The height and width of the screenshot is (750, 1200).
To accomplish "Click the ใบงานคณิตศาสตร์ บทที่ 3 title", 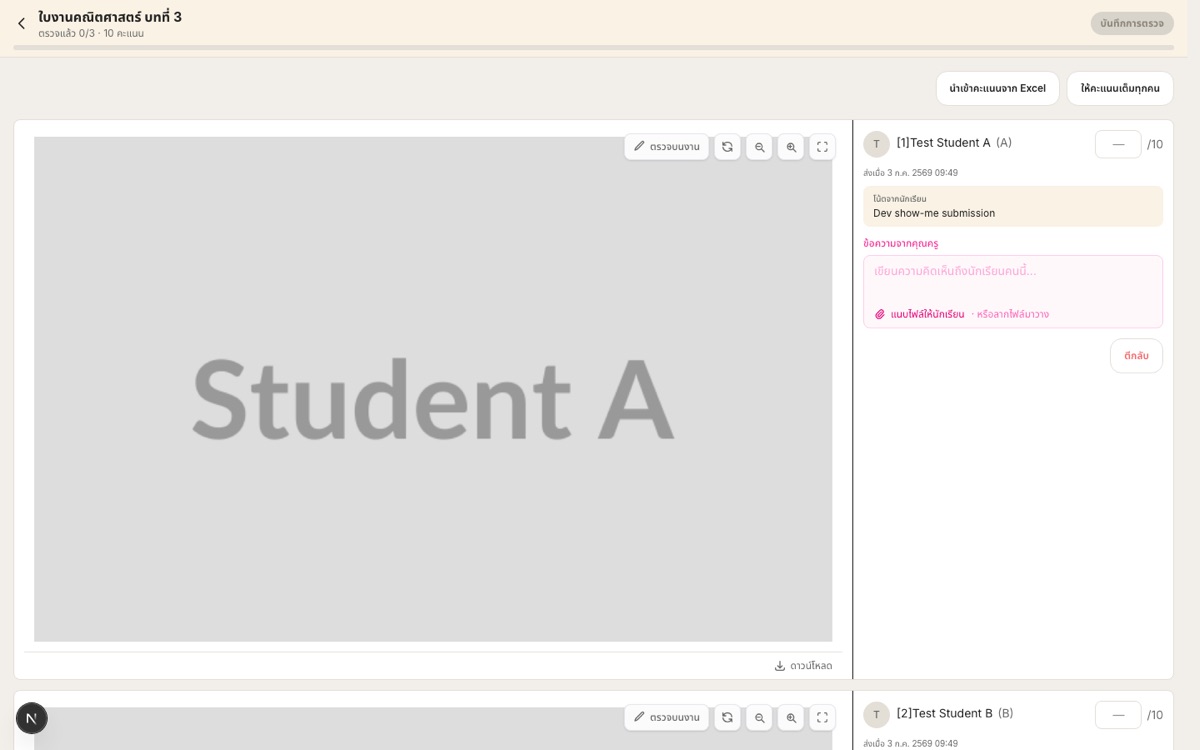I will click(110, 17).
